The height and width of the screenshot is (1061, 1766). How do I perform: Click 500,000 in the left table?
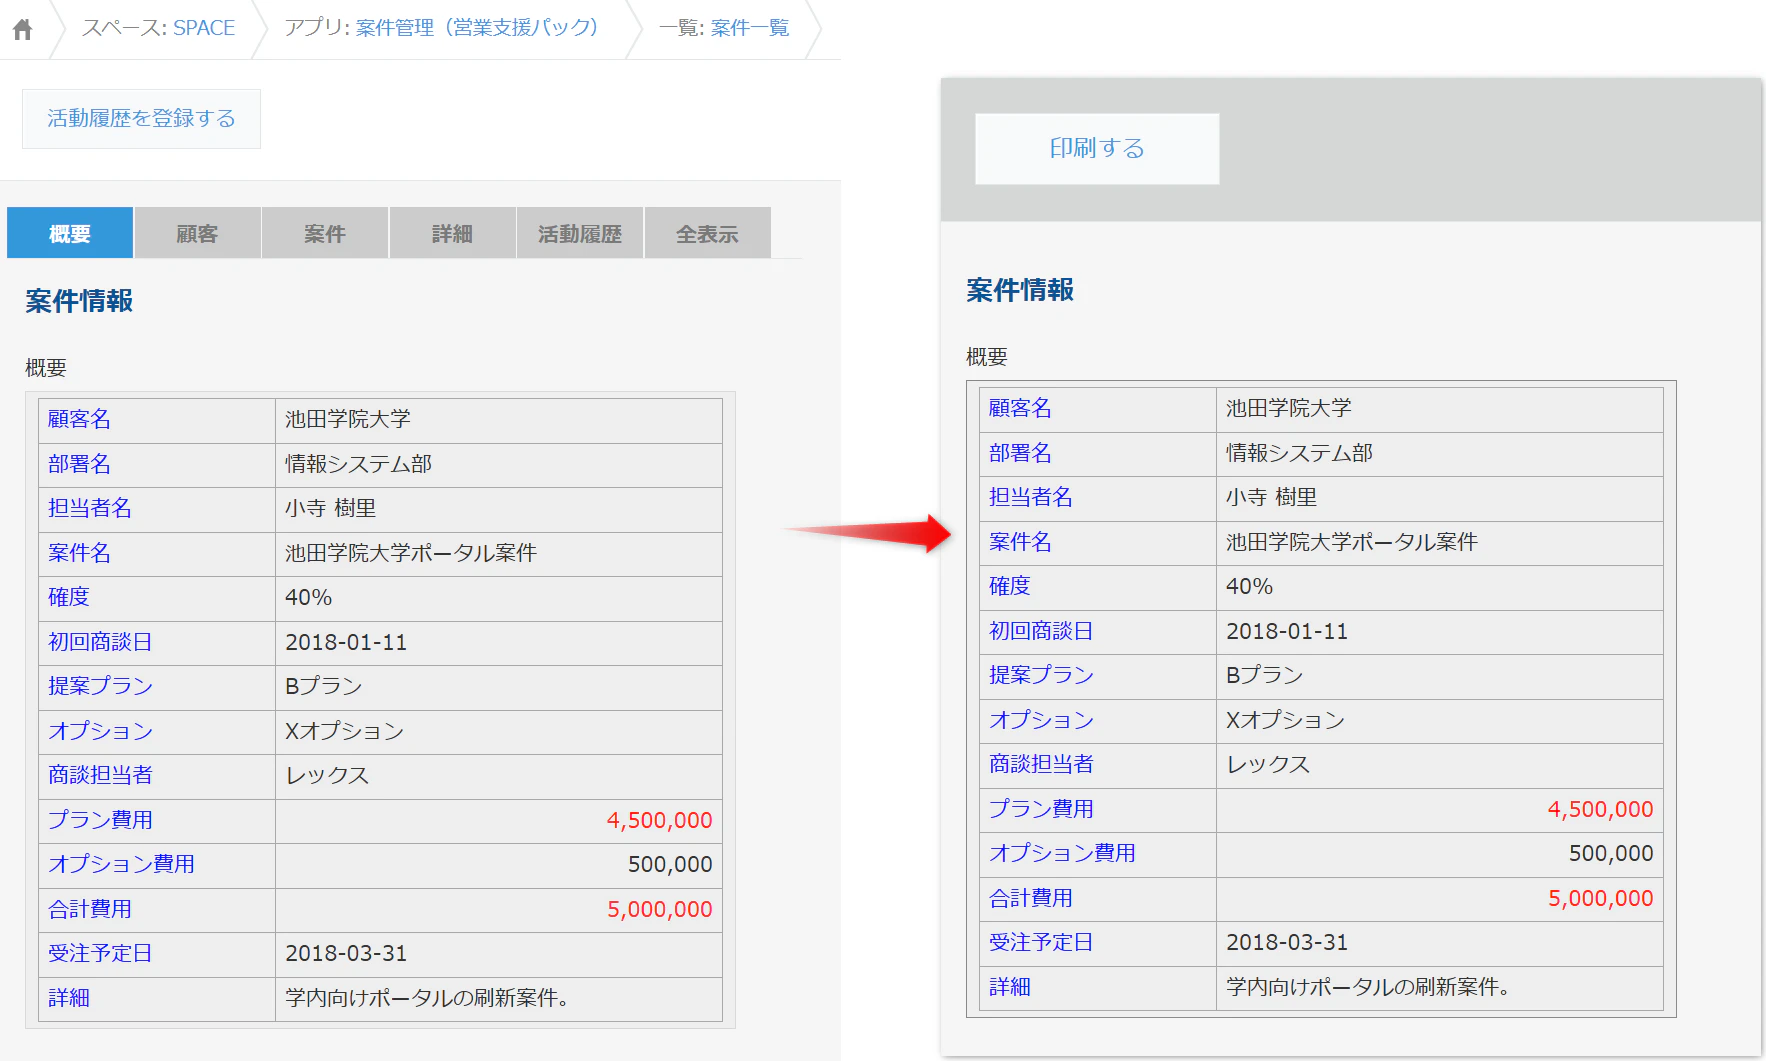[x=670, y=864]
